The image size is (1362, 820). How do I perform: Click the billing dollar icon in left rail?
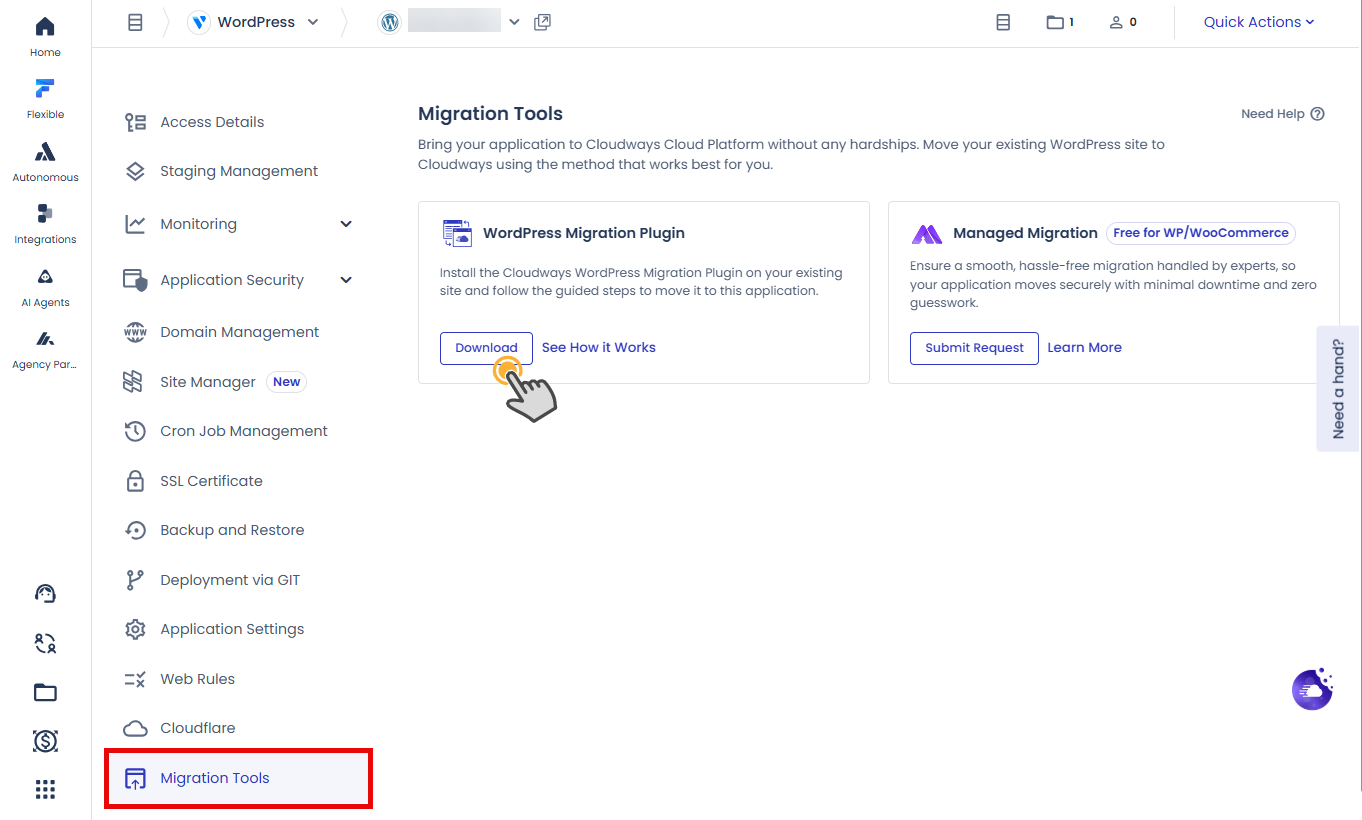[x=45, y=741]
